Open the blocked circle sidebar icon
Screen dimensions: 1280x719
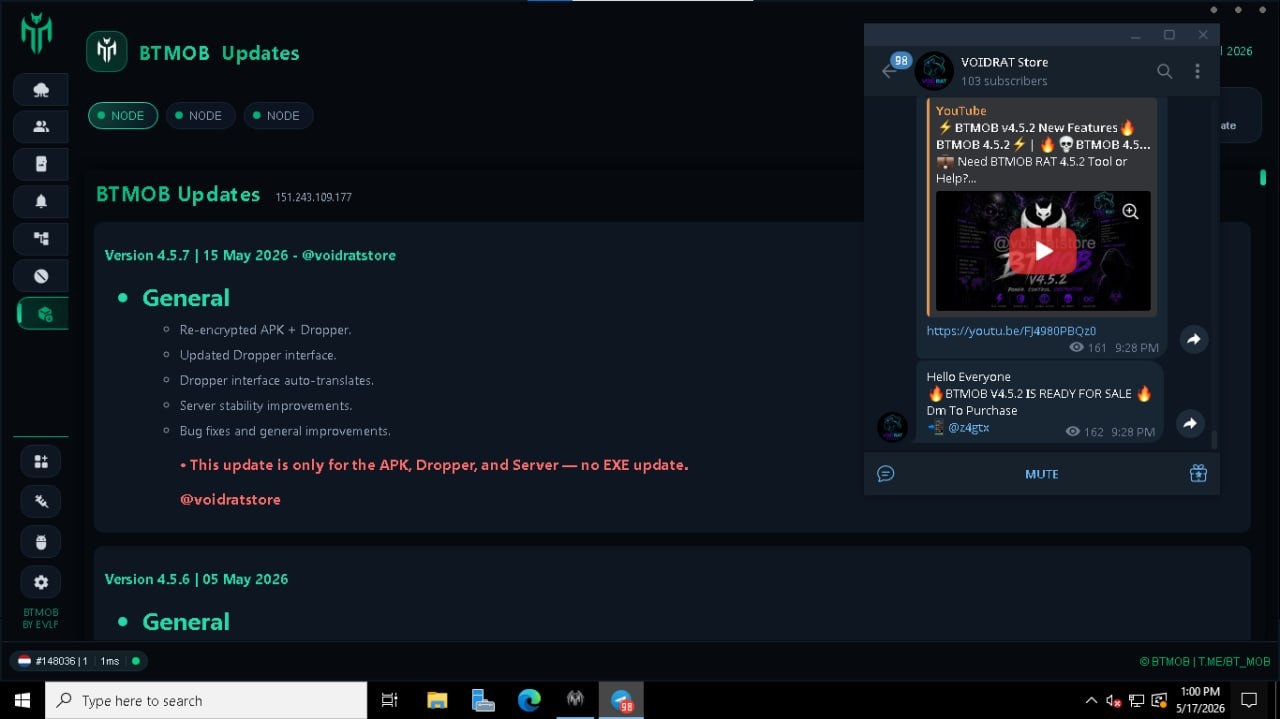pos(41,276)
